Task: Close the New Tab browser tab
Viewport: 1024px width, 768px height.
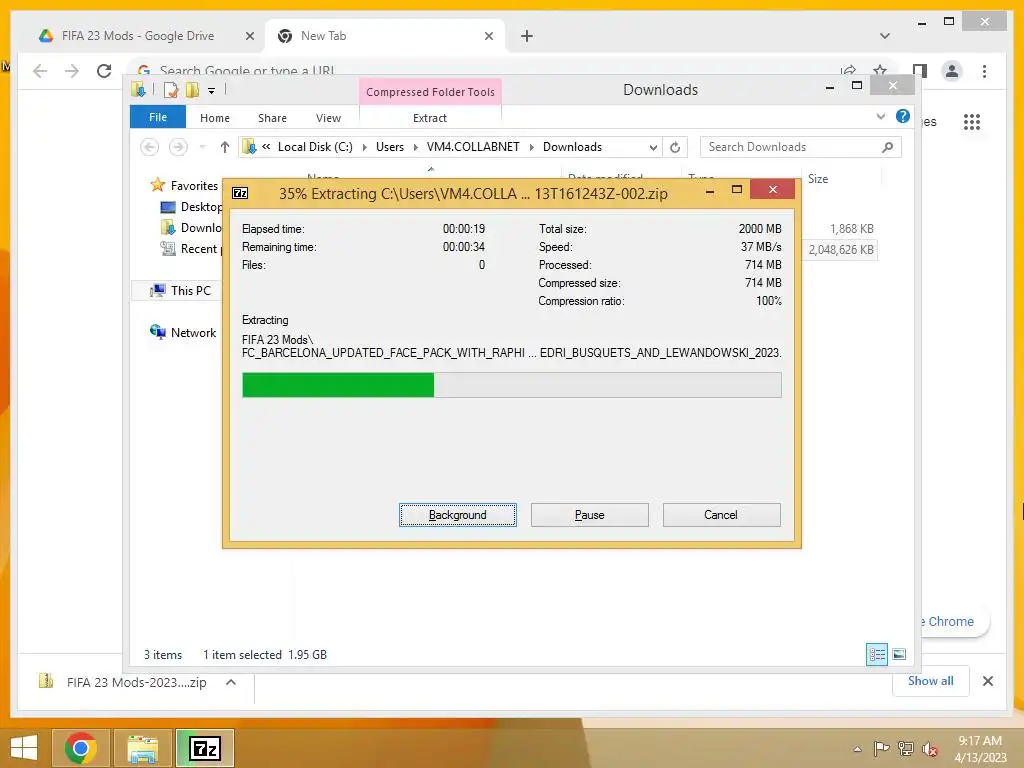Action: [x=489, y=37]
